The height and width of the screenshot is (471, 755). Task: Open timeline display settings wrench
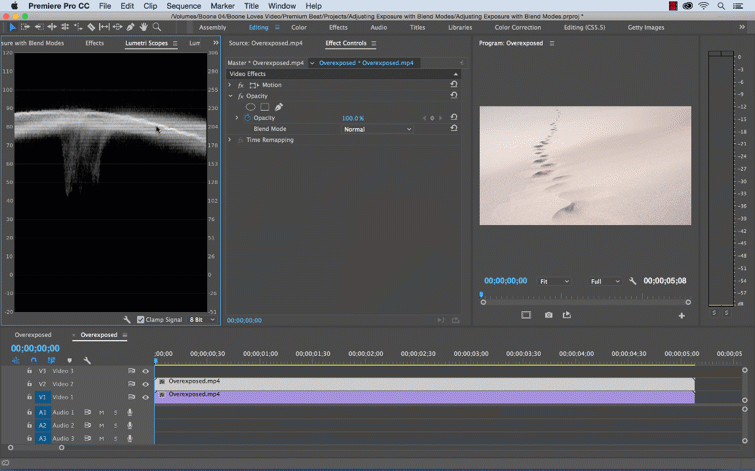87,360
